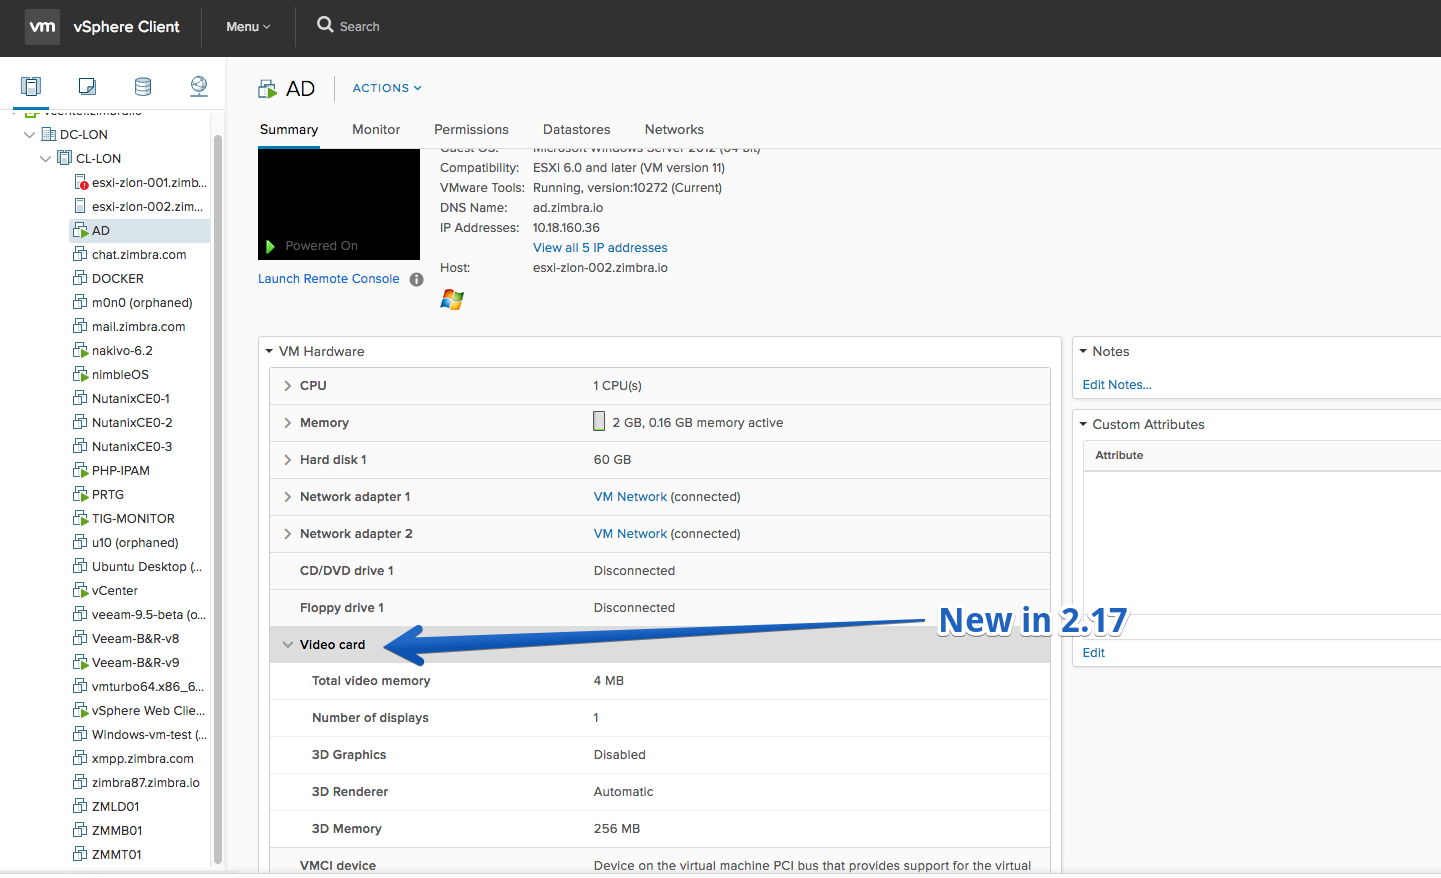This screenshot has width=1441, height=878.
Task: Expand the CPU hardware row
Action: 288,386
